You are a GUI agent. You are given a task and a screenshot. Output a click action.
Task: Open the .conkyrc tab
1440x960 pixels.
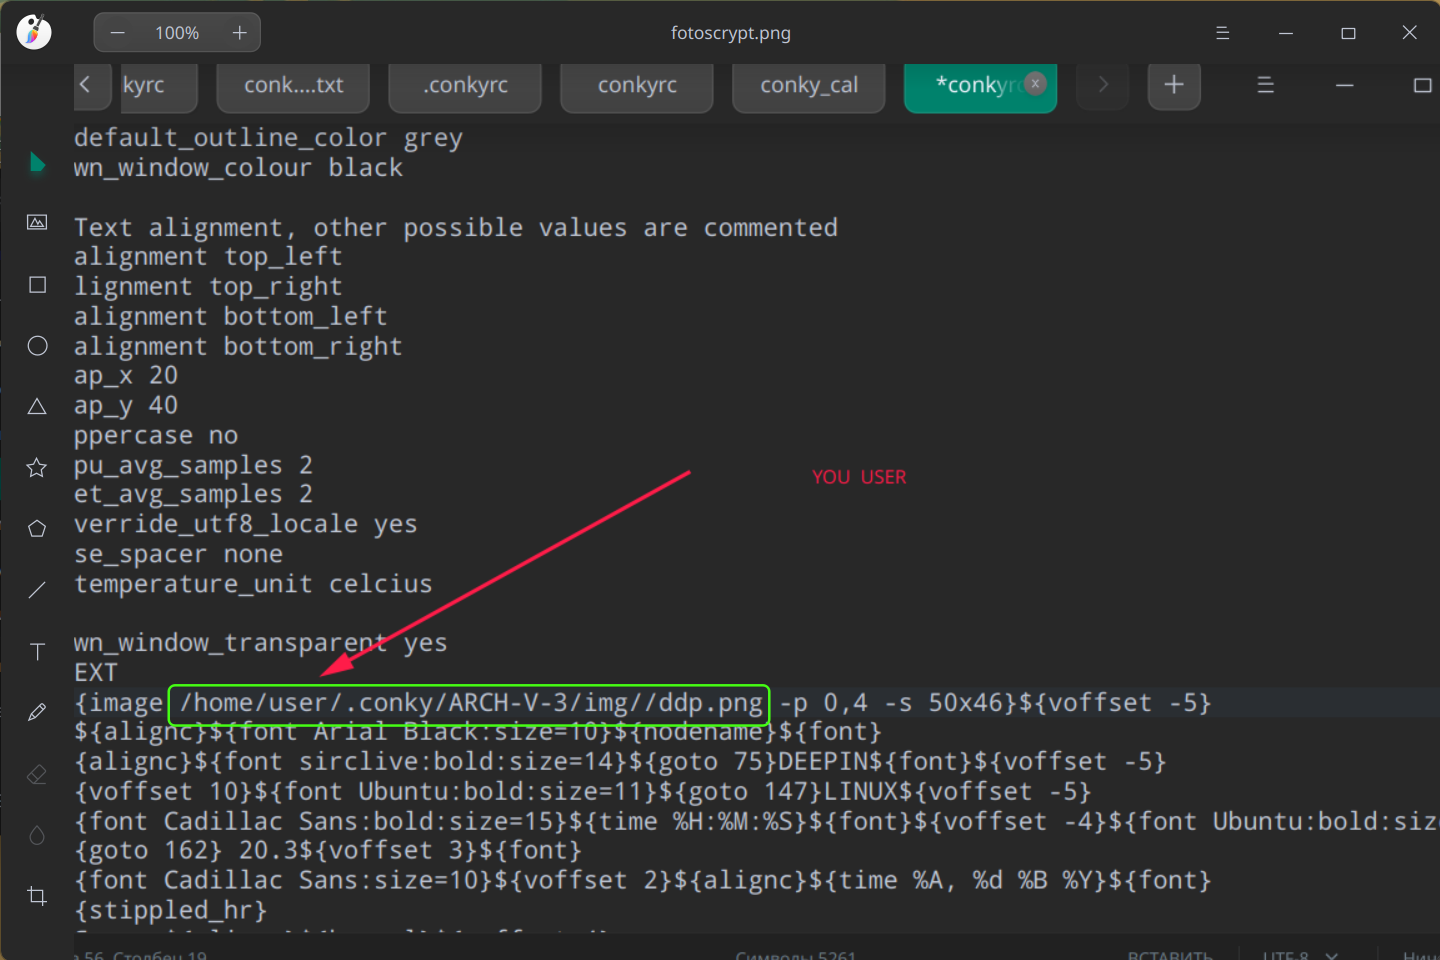tap(465, 86)
